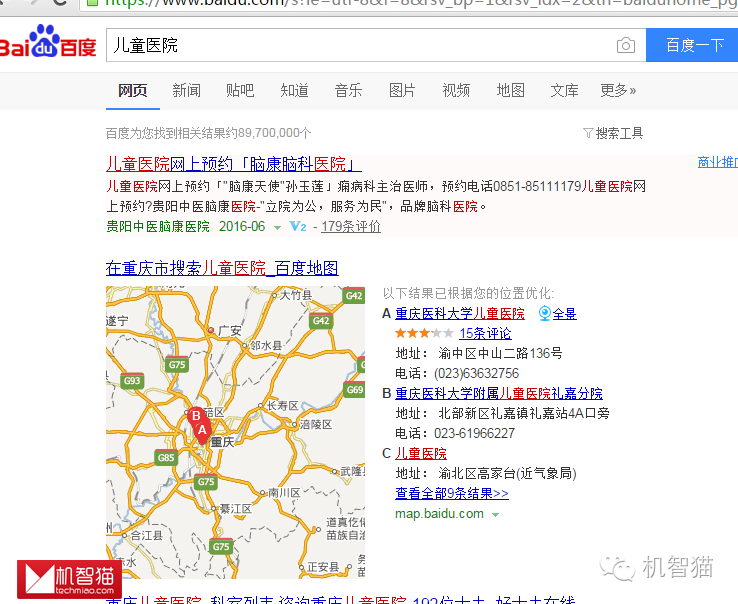The image size is (738, 604).
Task: Click the result count text 89,700,000个
Action: pyautogui.click(x=274, y=133)
